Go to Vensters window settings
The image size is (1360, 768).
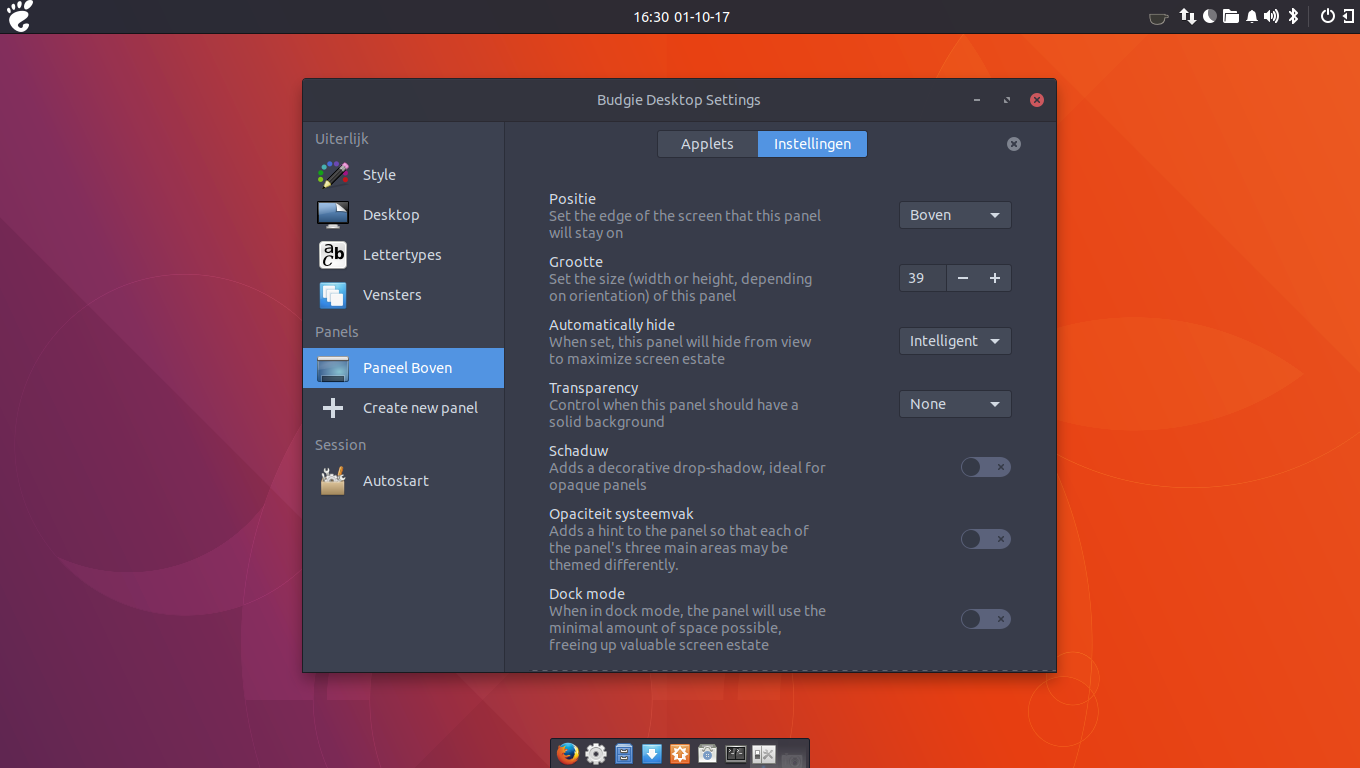click(391, 295)
